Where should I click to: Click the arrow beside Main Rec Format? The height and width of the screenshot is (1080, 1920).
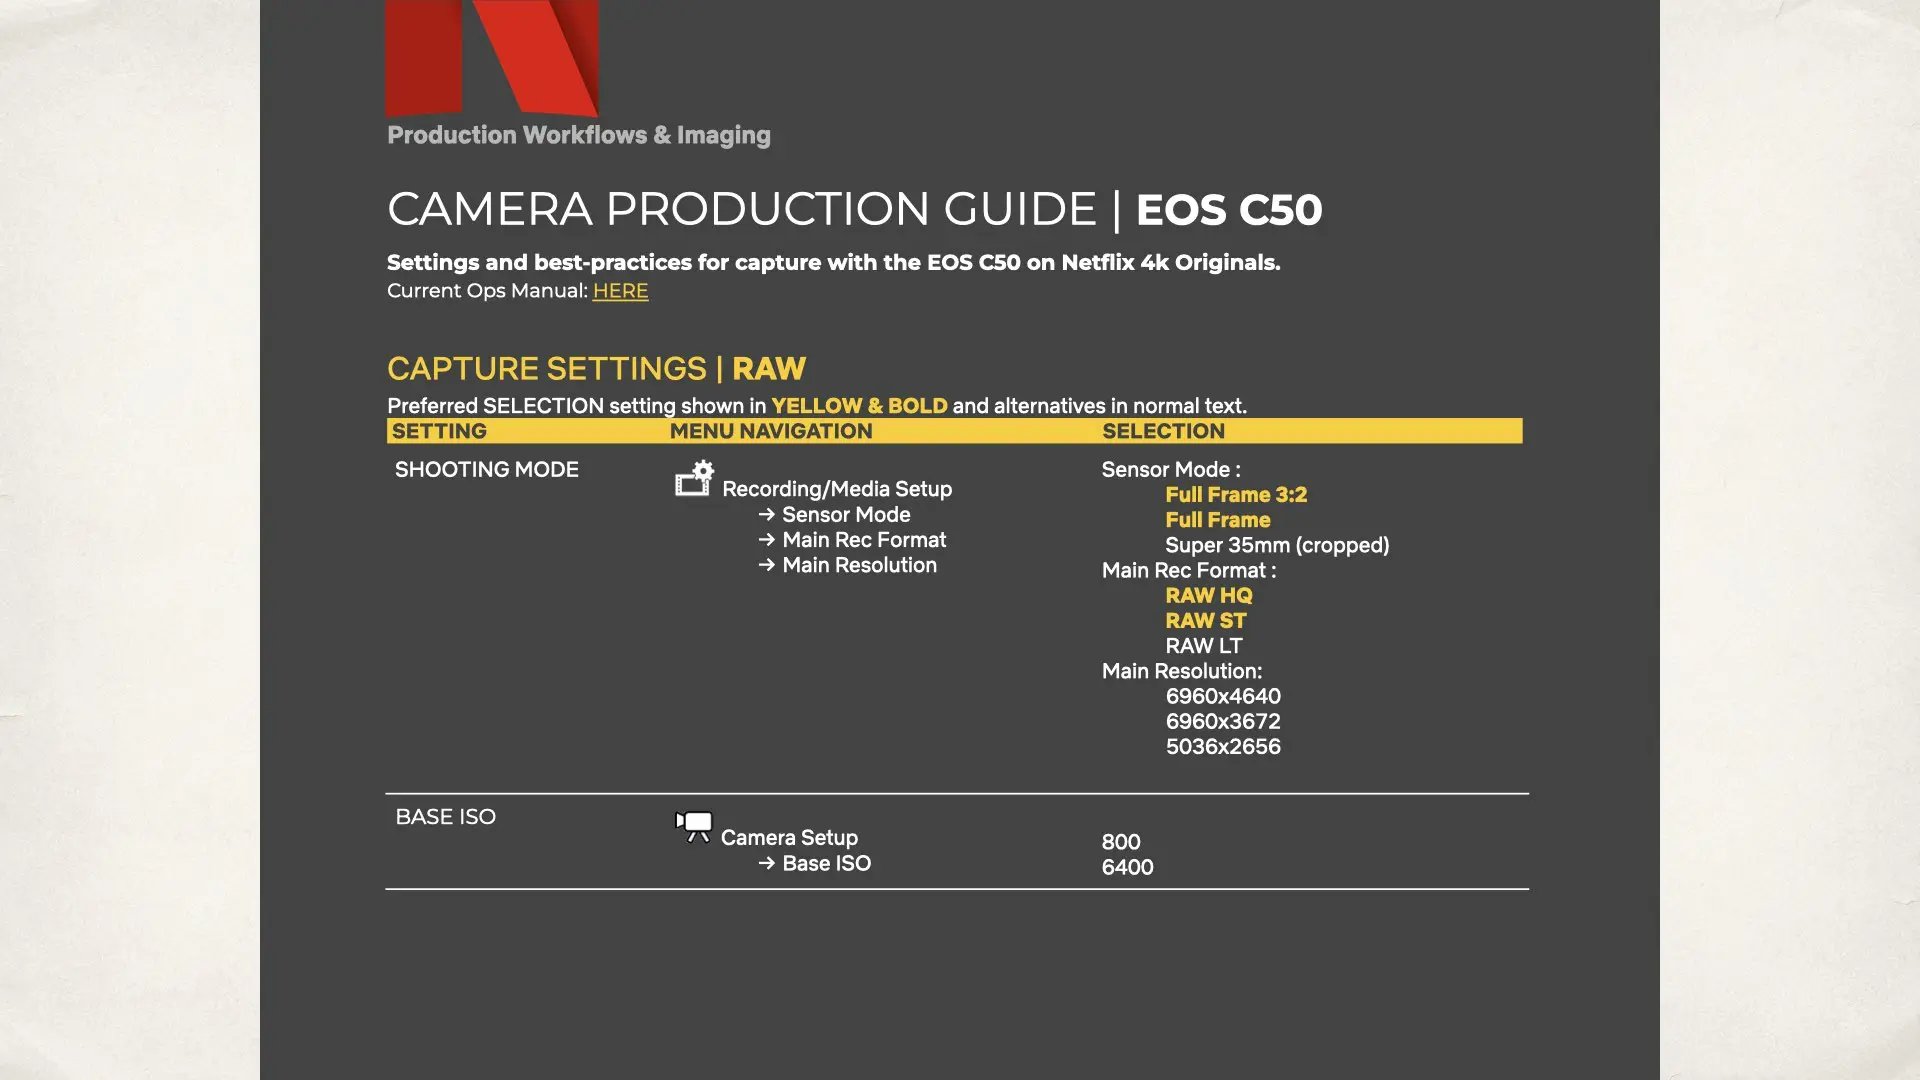point(767,540)
